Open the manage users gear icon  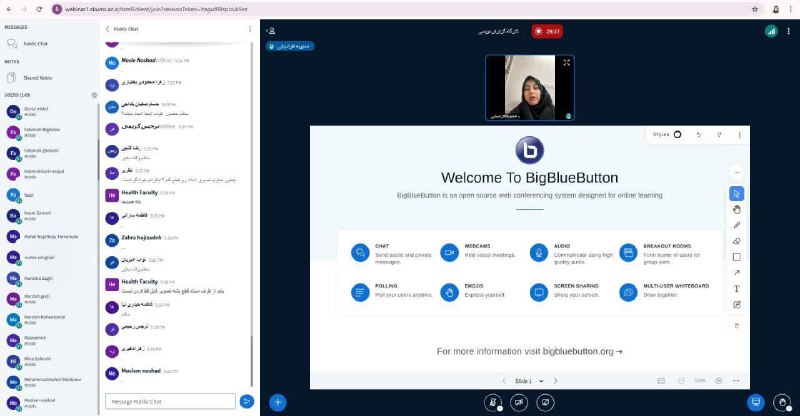point(94,95)
